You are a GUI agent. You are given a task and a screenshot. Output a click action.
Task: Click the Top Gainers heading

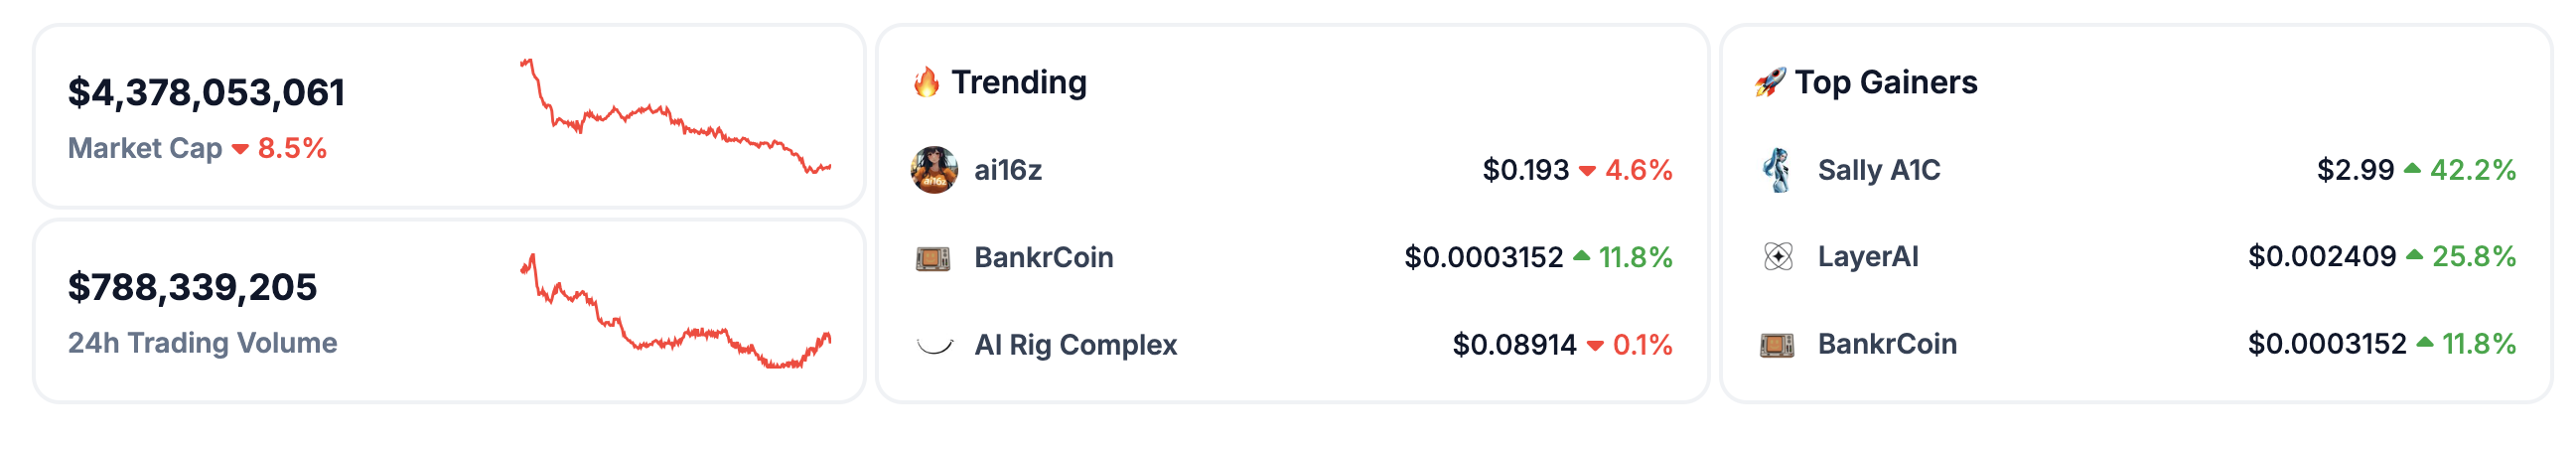pyautogui.click(x=1885, y=82)
